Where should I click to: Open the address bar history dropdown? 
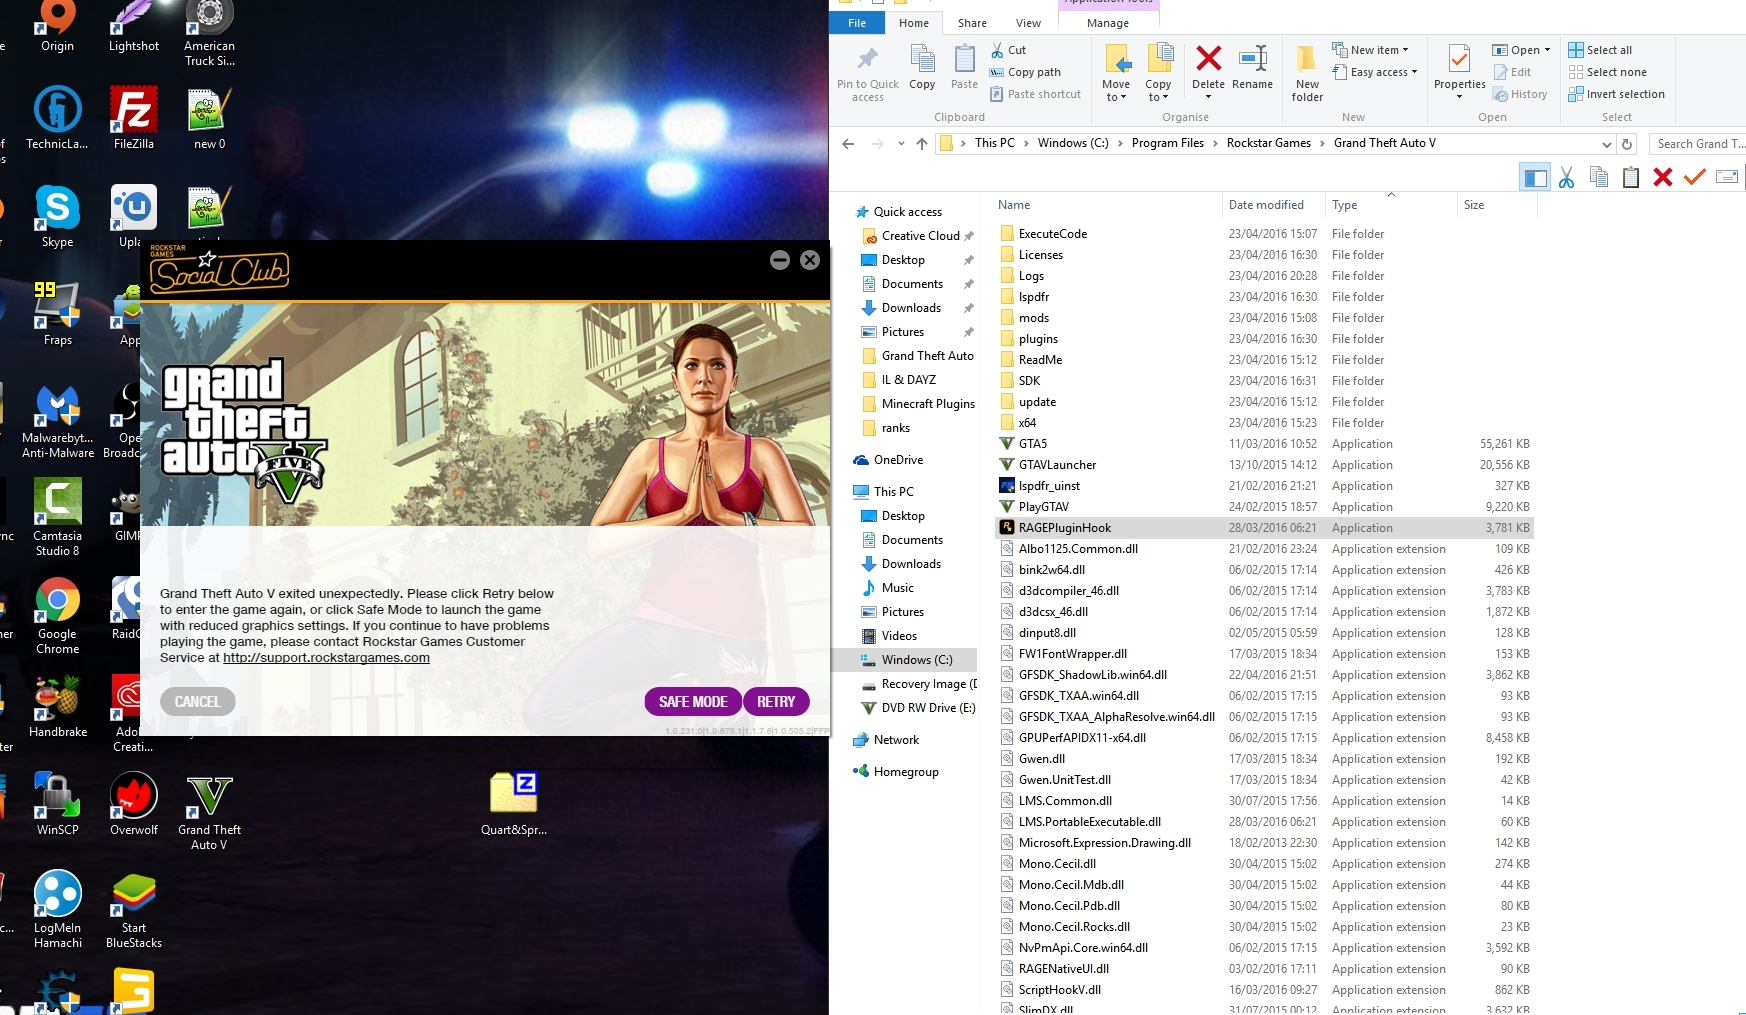point(1606,144)
